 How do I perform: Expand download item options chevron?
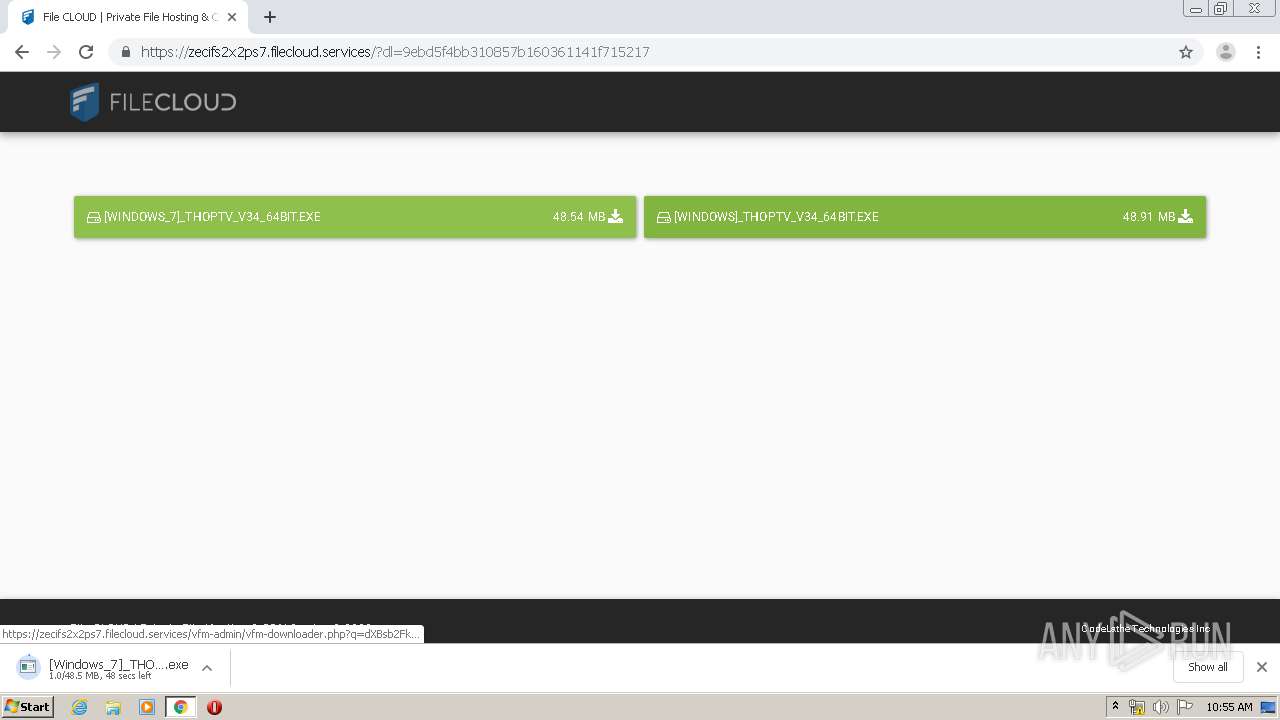coord(207,668)
